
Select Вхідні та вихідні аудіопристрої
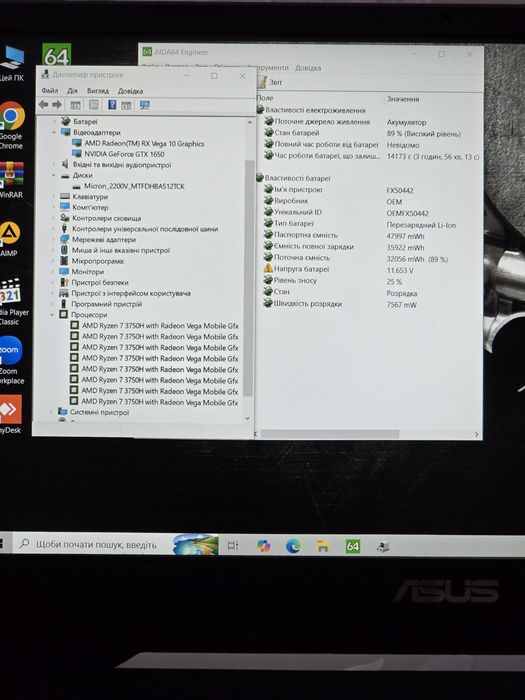(x=122, y=165)
